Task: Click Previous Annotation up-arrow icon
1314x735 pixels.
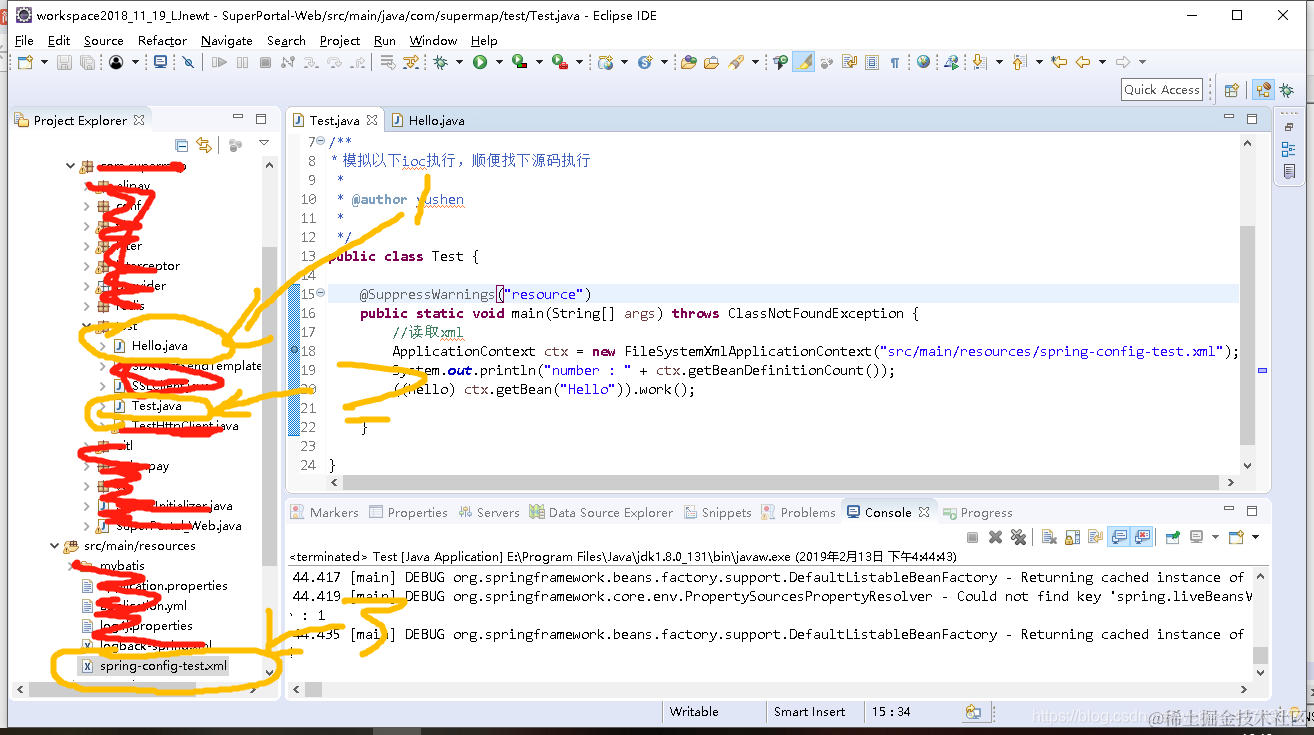Action: (x=1019, y=62)
